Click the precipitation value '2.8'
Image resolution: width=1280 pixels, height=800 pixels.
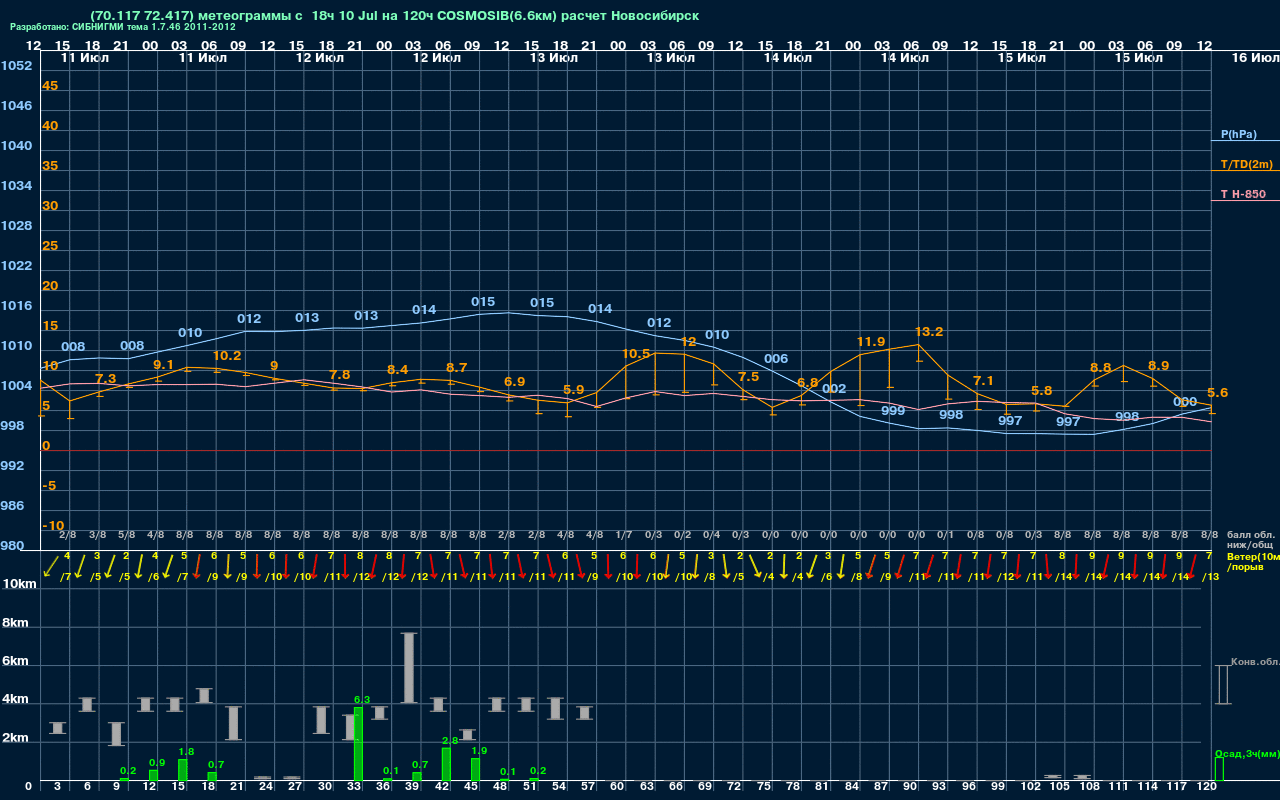(x=449, y=741)
